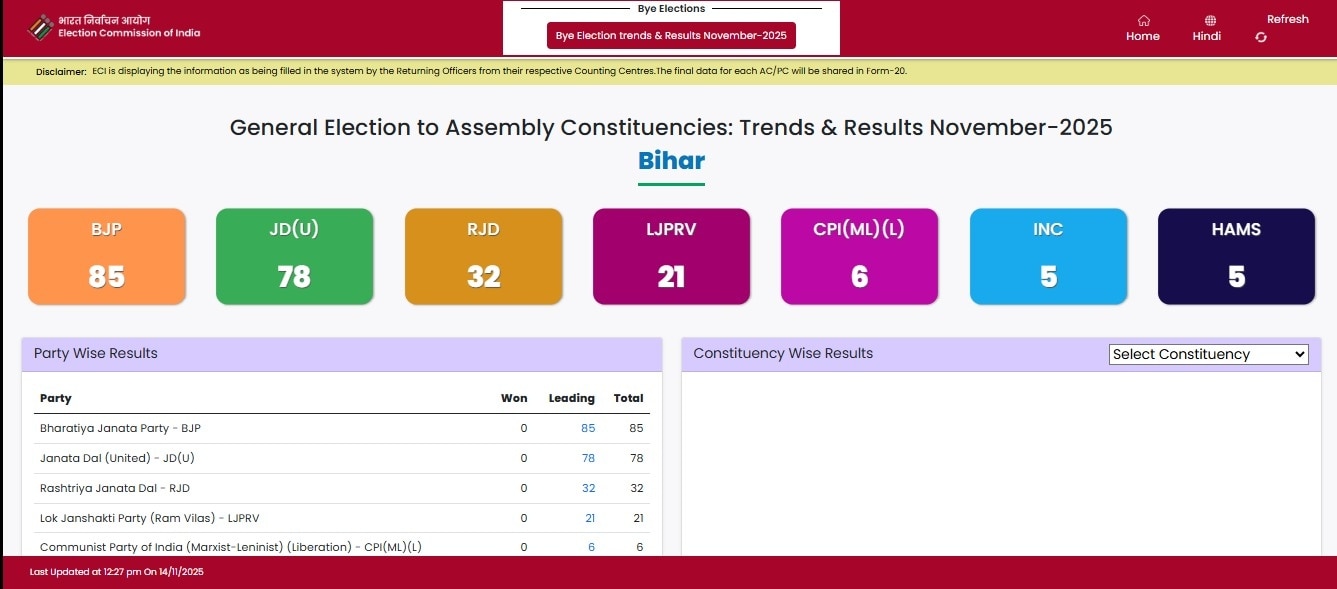This screenshot has width=1337, height=589.
Task: Open RJD leading count 32 link
Action: [x=588, y=488]
